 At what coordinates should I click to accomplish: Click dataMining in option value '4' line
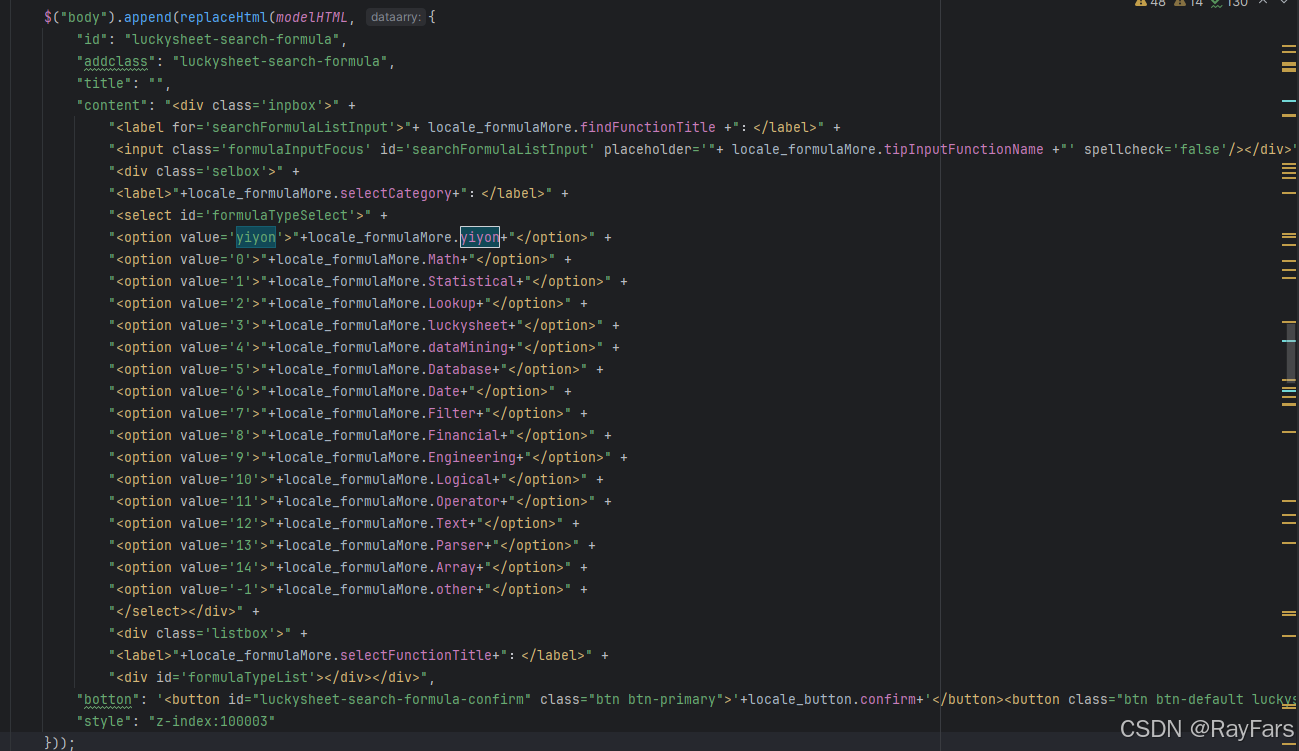pyautogui.click(x=468, y=347)
